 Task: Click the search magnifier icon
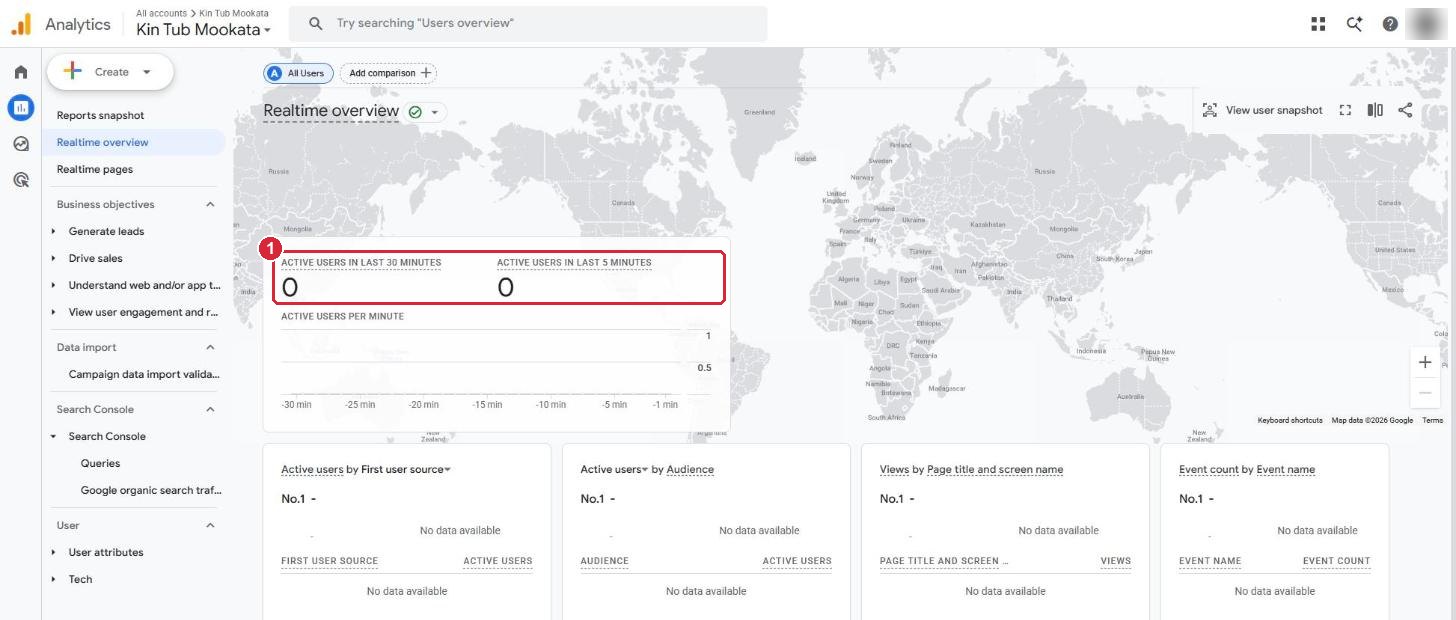point(316,23)
